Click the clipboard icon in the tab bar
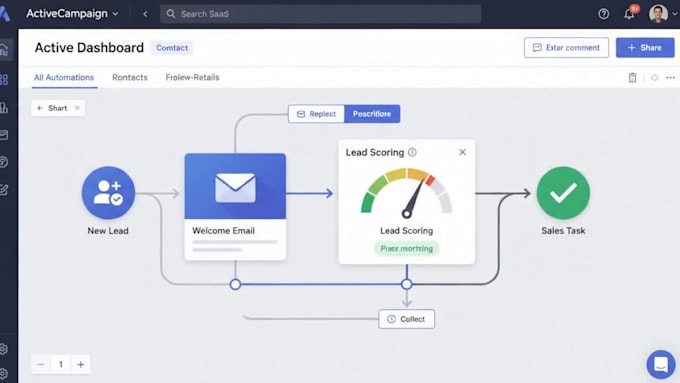The width and height of the screenshot is (680, 383). coord(632,78)
